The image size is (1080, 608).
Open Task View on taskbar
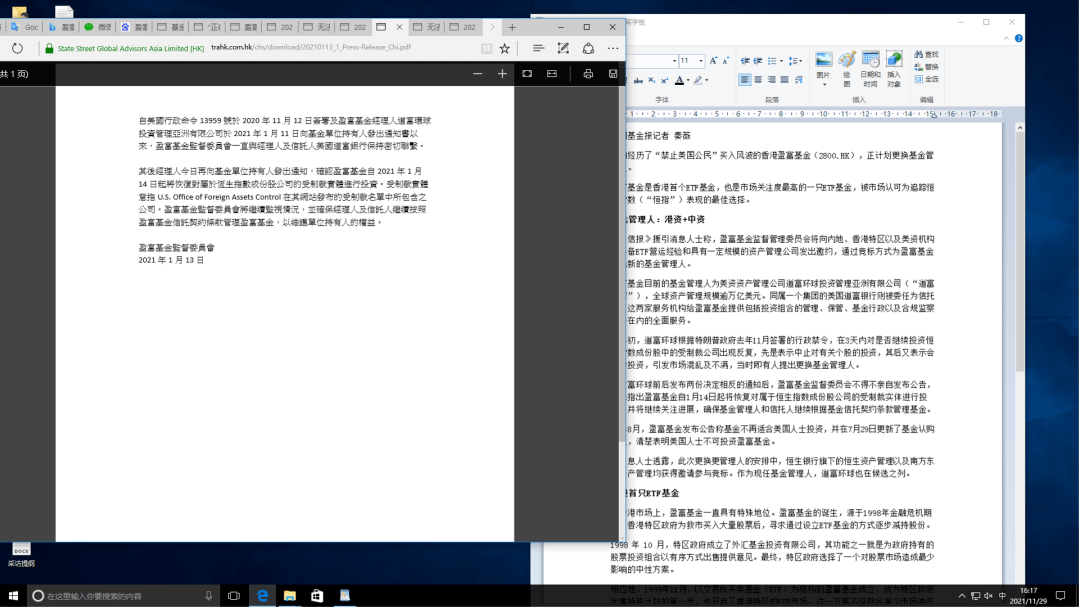point(234,596)
